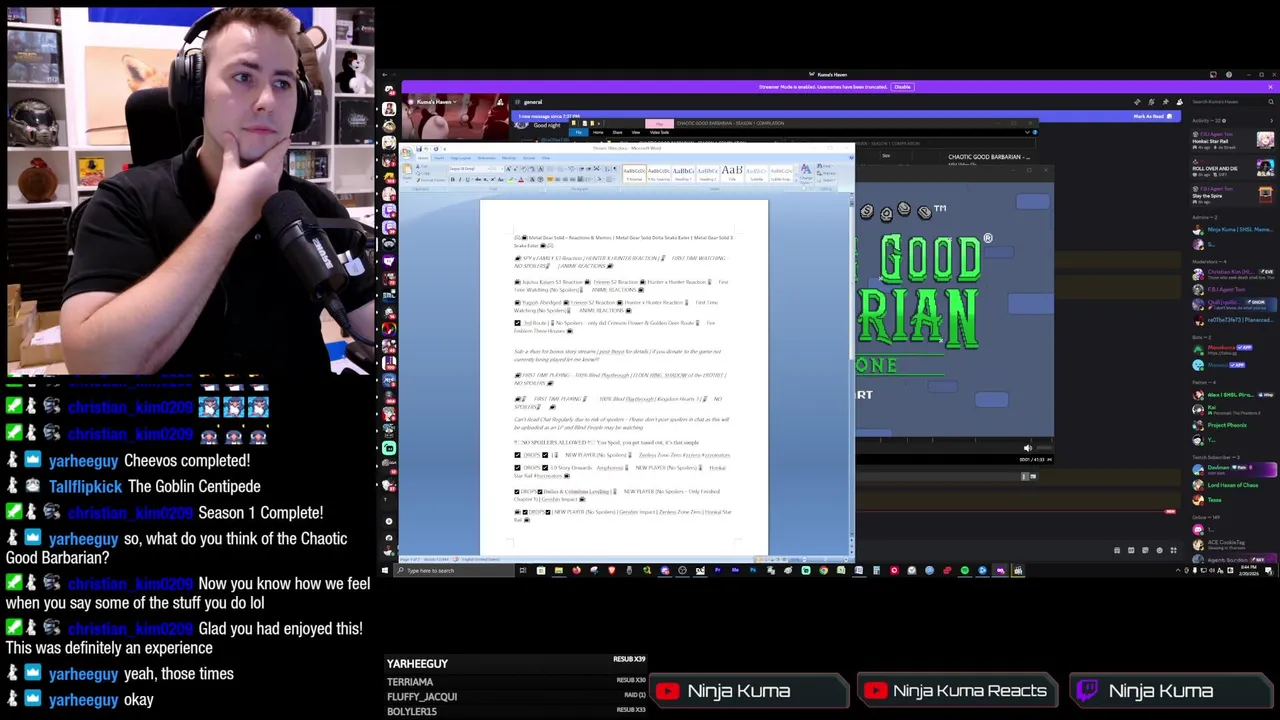Open Photoshop from the Windows taskbar
The width and height of the screenshot is (1280, 720).
753,570
